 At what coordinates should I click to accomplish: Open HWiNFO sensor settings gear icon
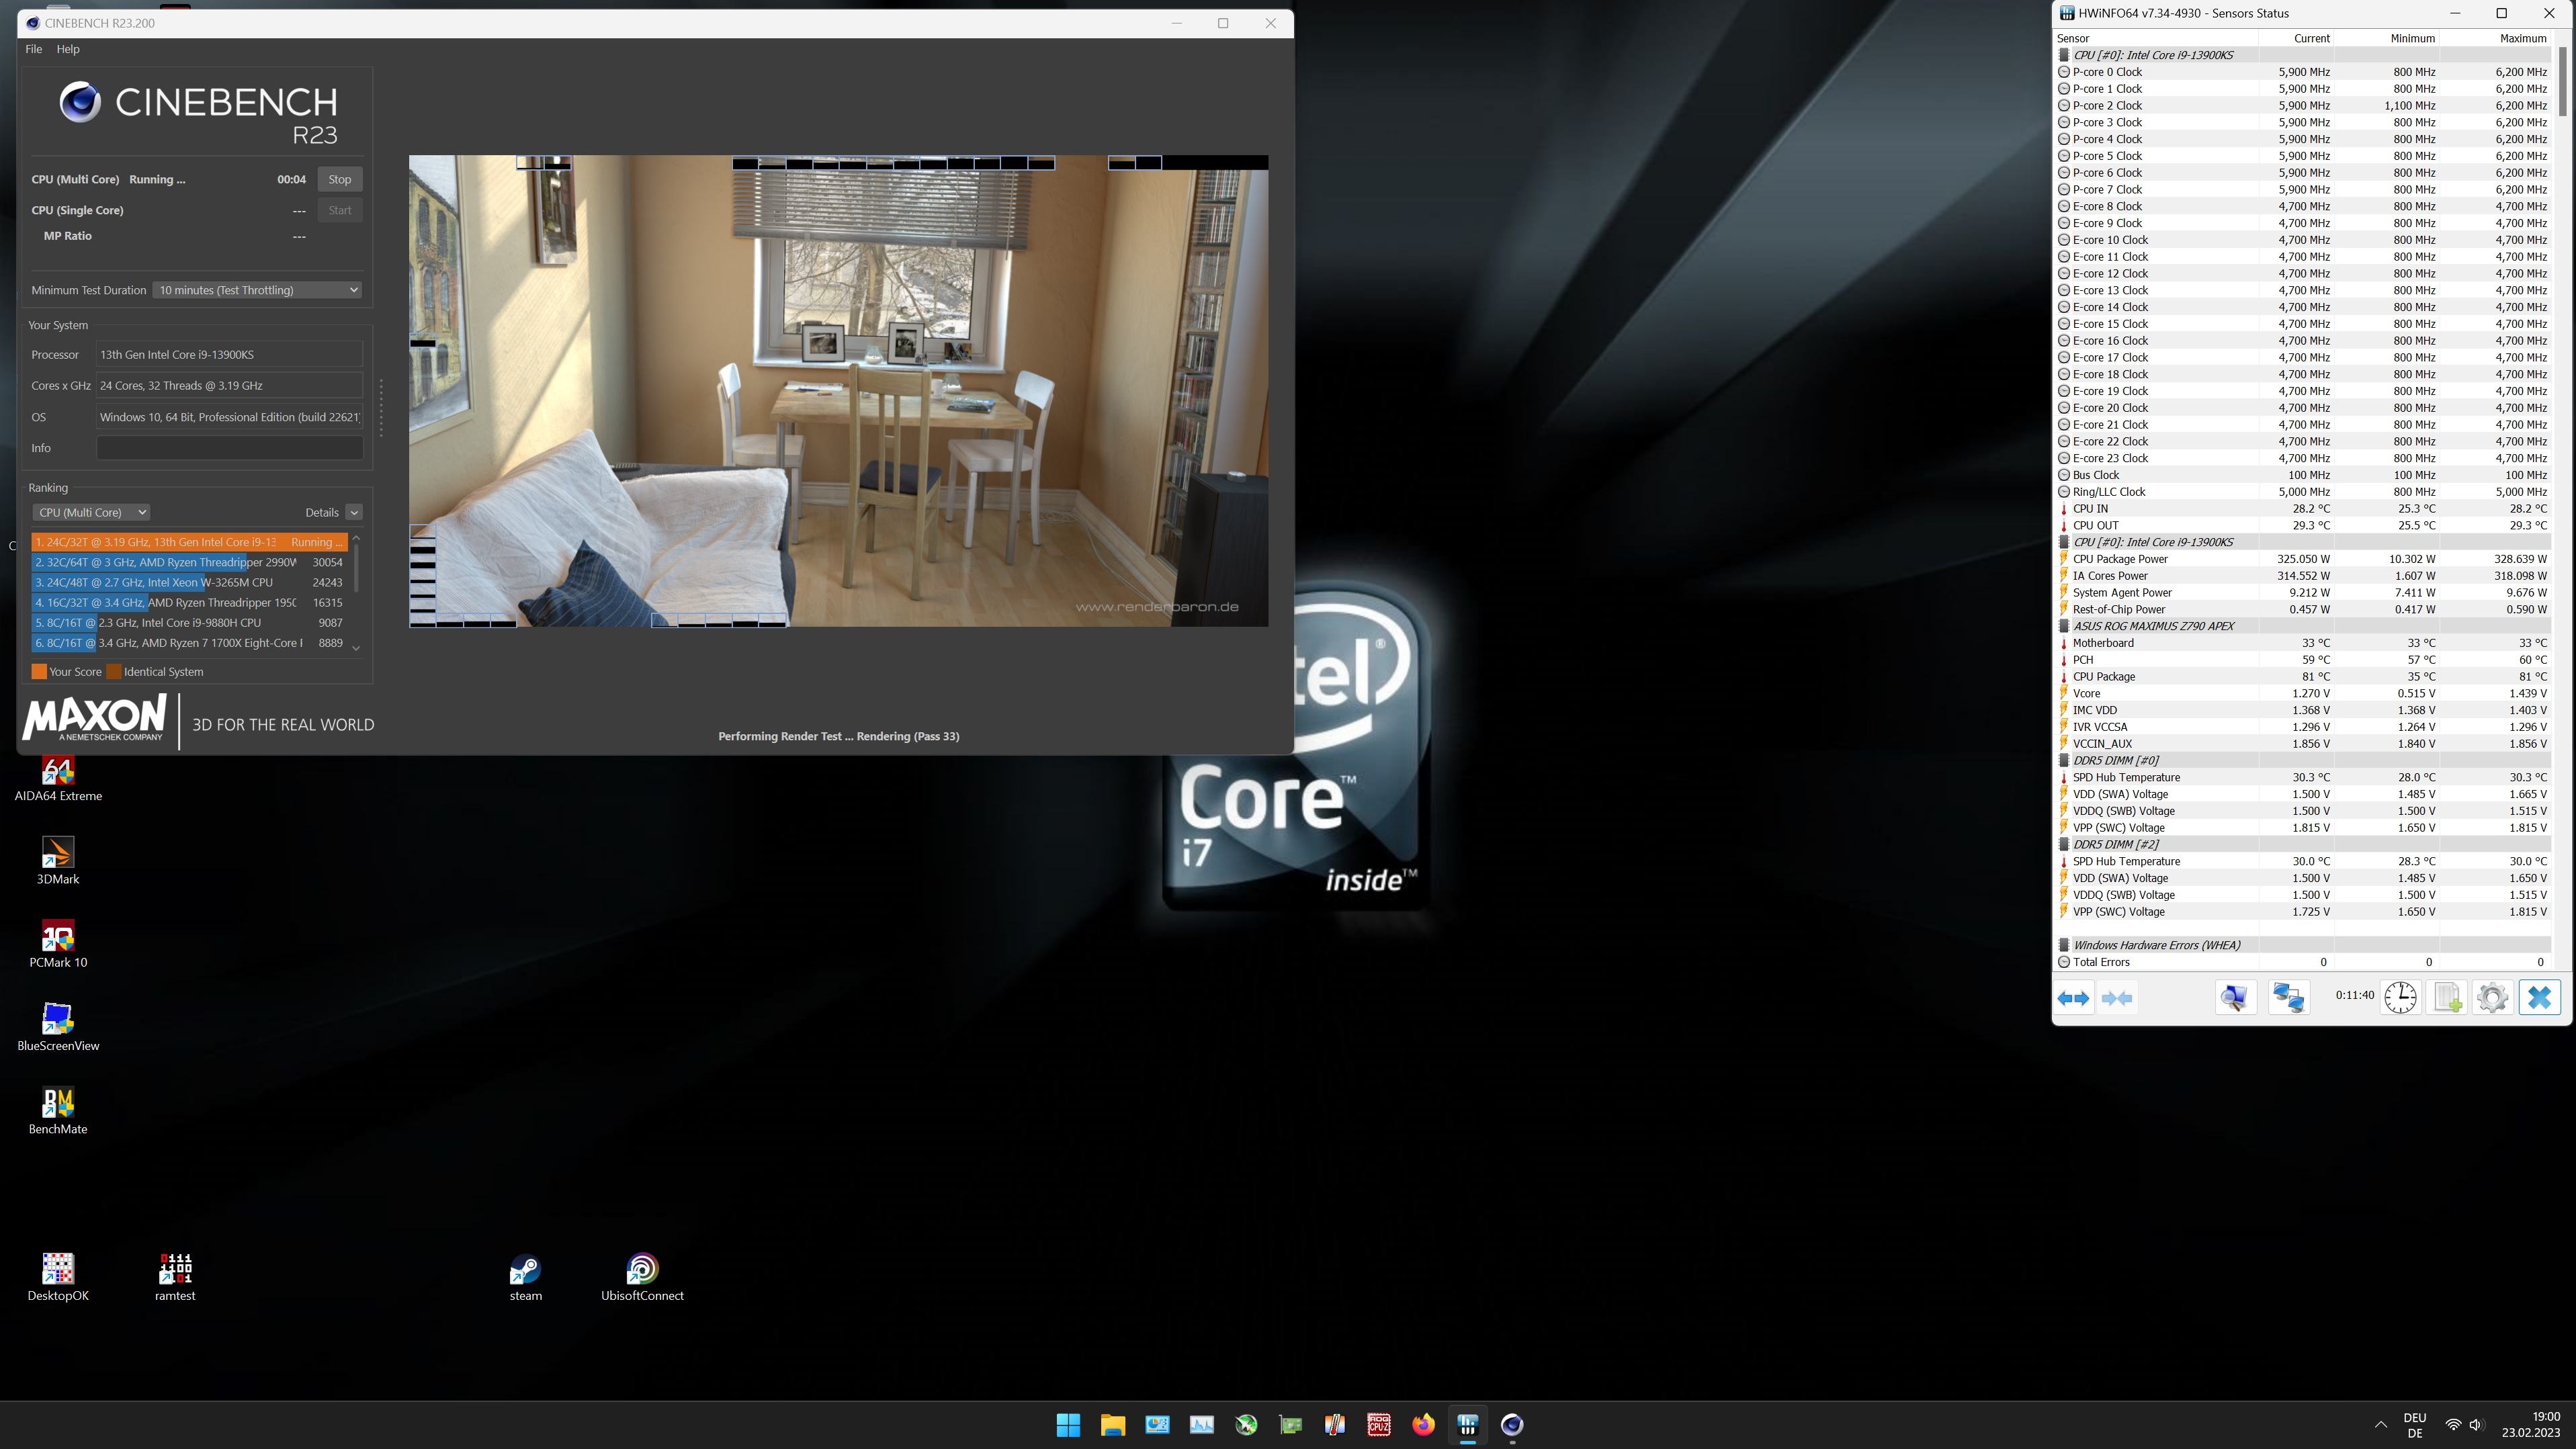coord(2492,998)
